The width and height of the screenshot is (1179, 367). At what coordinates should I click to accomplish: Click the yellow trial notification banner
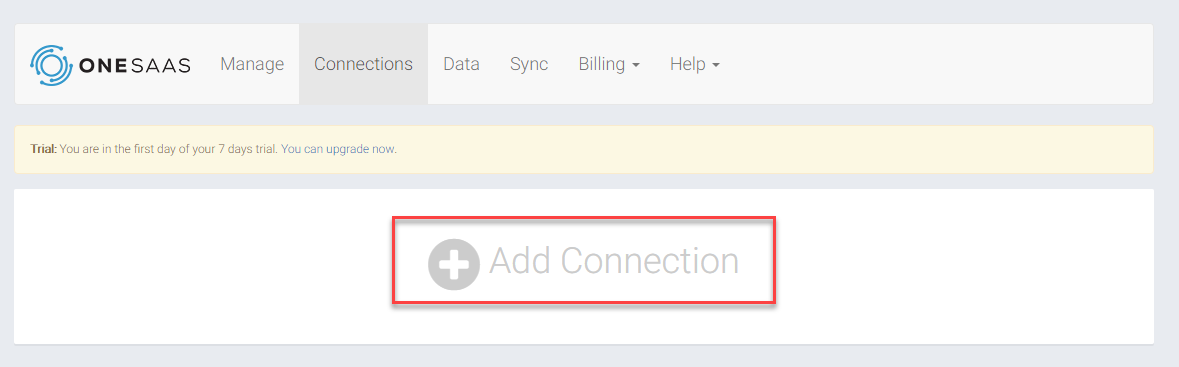583,150
